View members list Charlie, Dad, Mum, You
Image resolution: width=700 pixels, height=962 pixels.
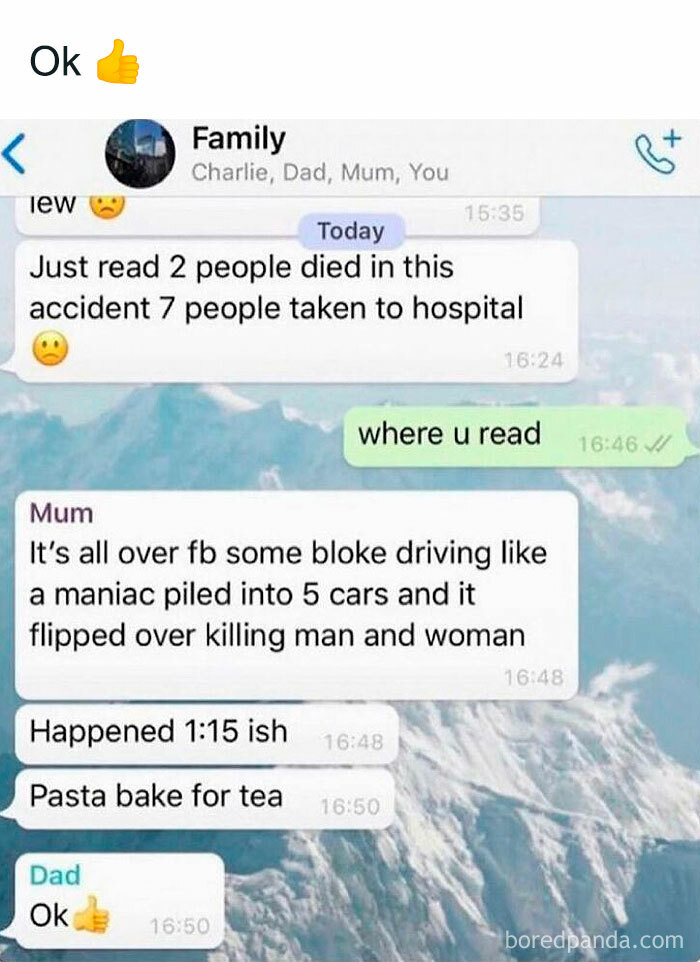tap(320, 172)
